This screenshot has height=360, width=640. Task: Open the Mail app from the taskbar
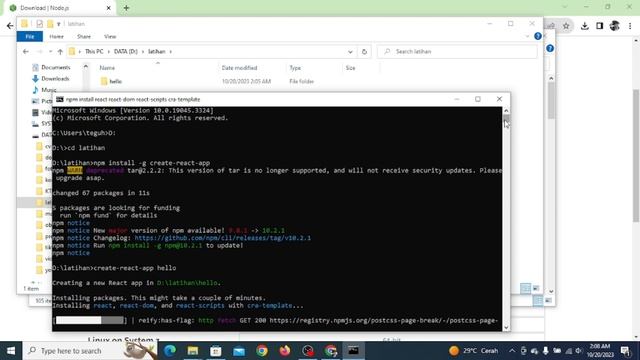coord(239,351)
